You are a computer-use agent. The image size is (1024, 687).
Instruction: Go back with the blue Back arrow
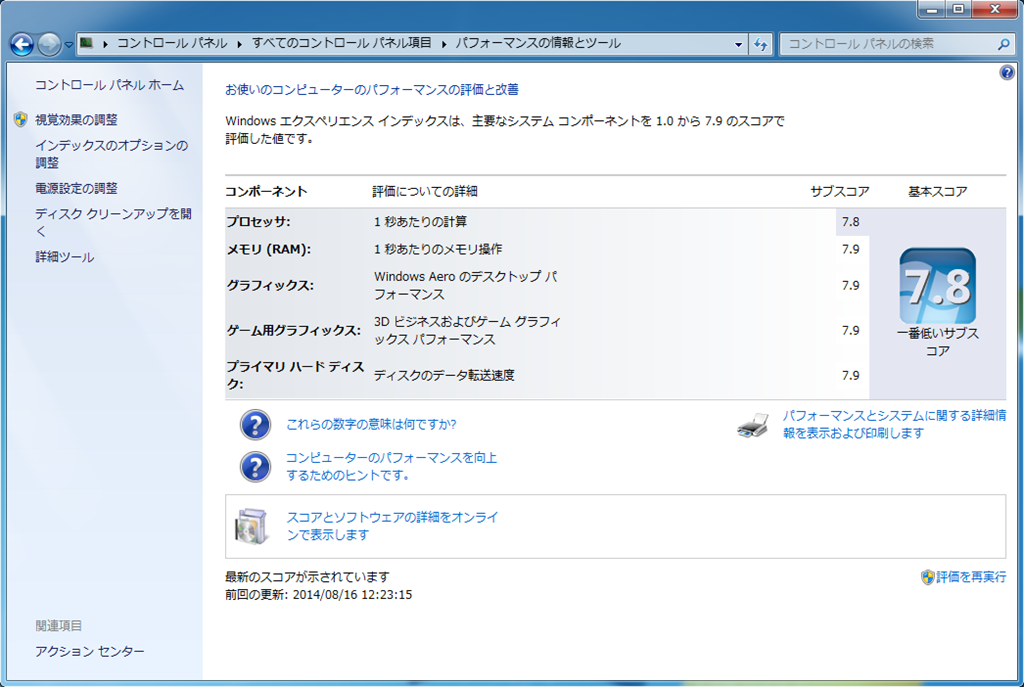click(22, 44)
